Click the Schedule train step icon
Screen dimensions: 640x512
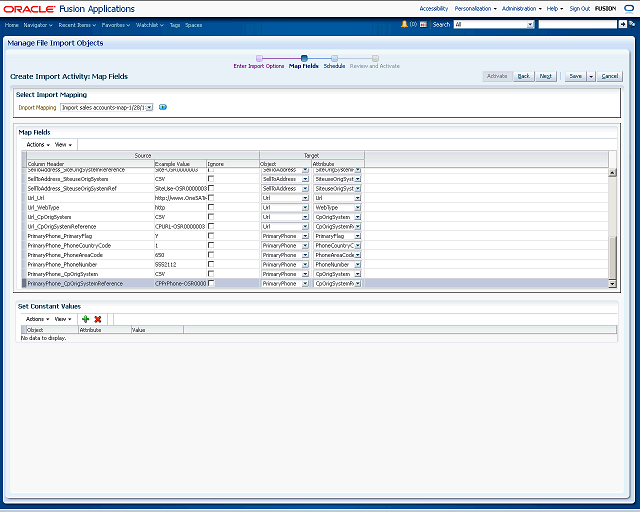coord(334,58)
